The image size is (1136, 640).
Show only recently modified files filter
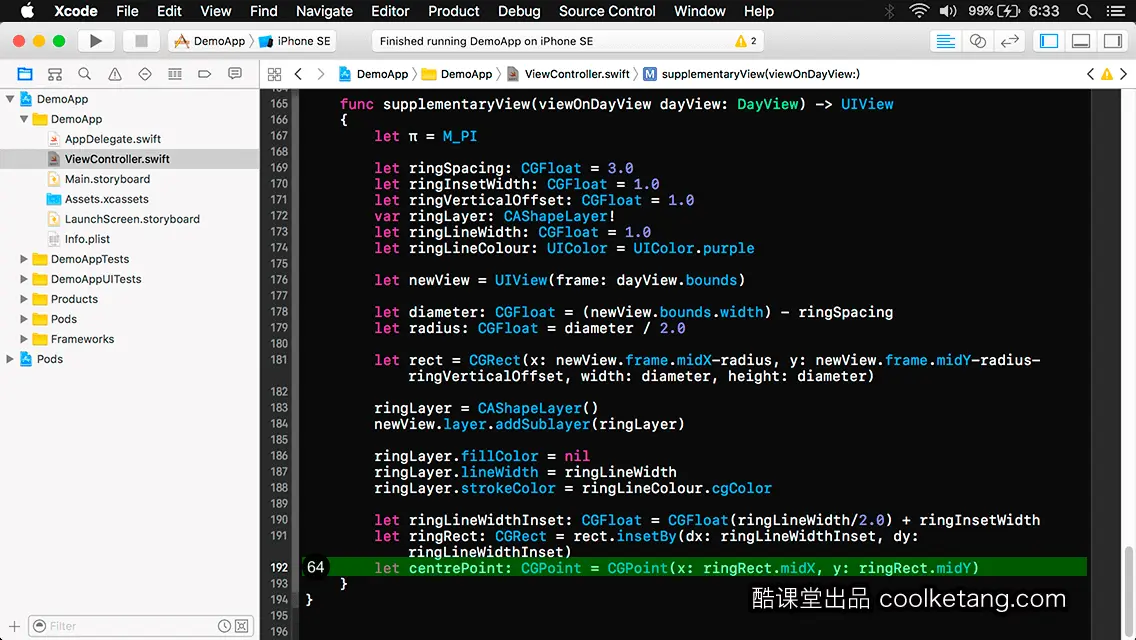[225, 626]
